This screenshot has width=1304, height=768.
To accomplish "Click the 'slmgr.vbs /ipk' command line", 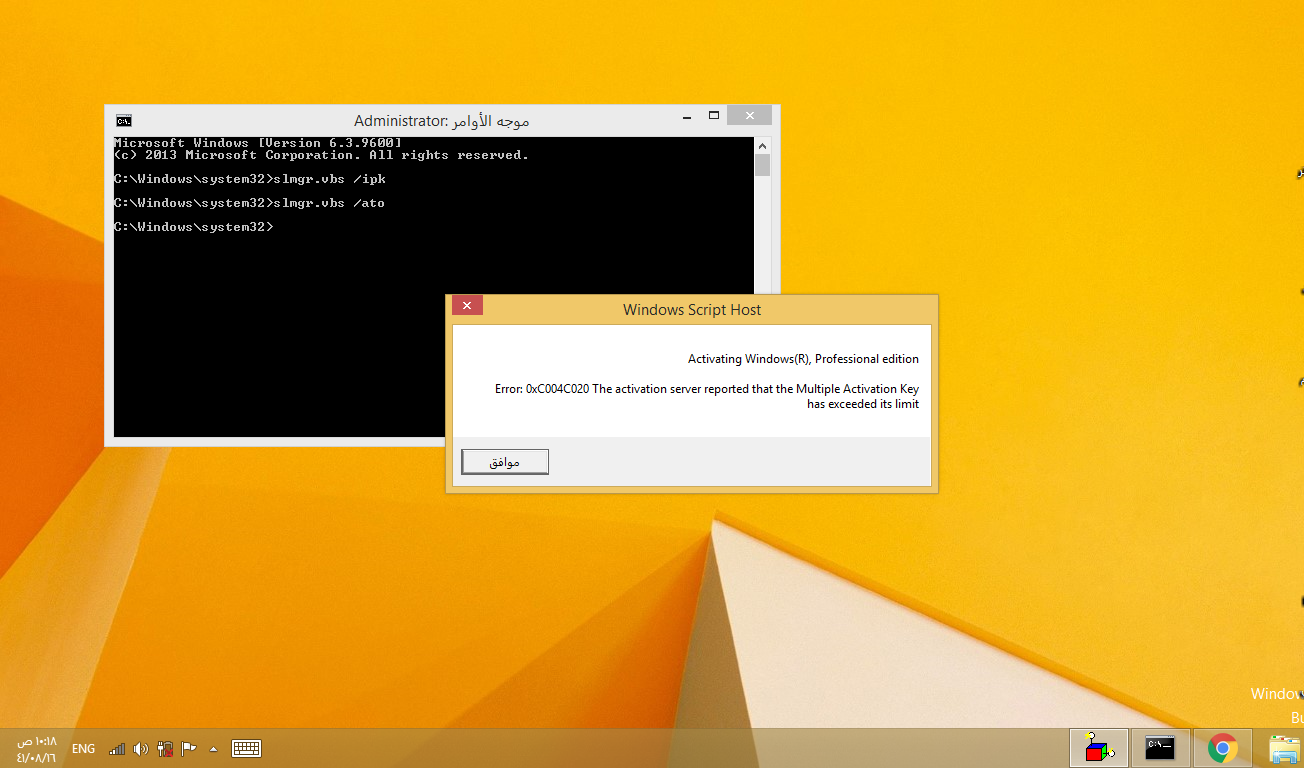I will [249, 179].
